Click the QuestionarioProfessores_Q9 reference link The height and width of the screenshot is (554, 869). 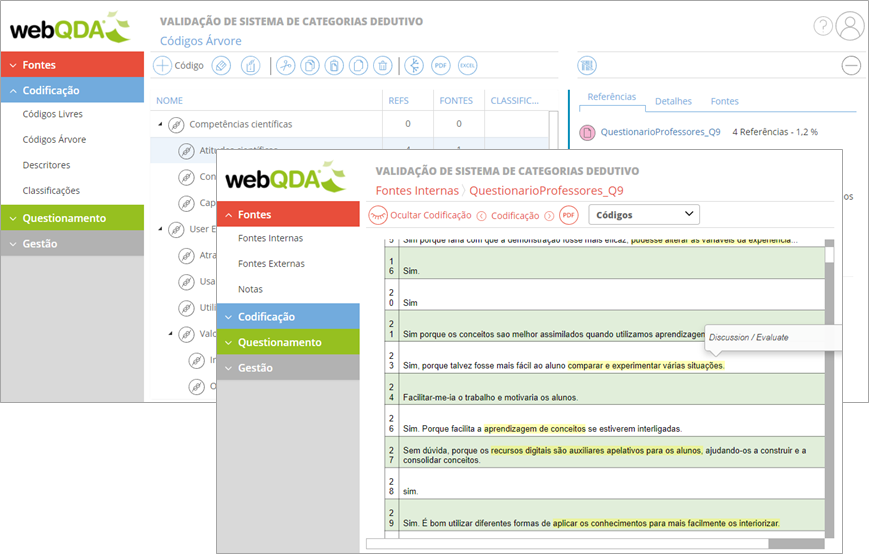(x=661, y=132)
